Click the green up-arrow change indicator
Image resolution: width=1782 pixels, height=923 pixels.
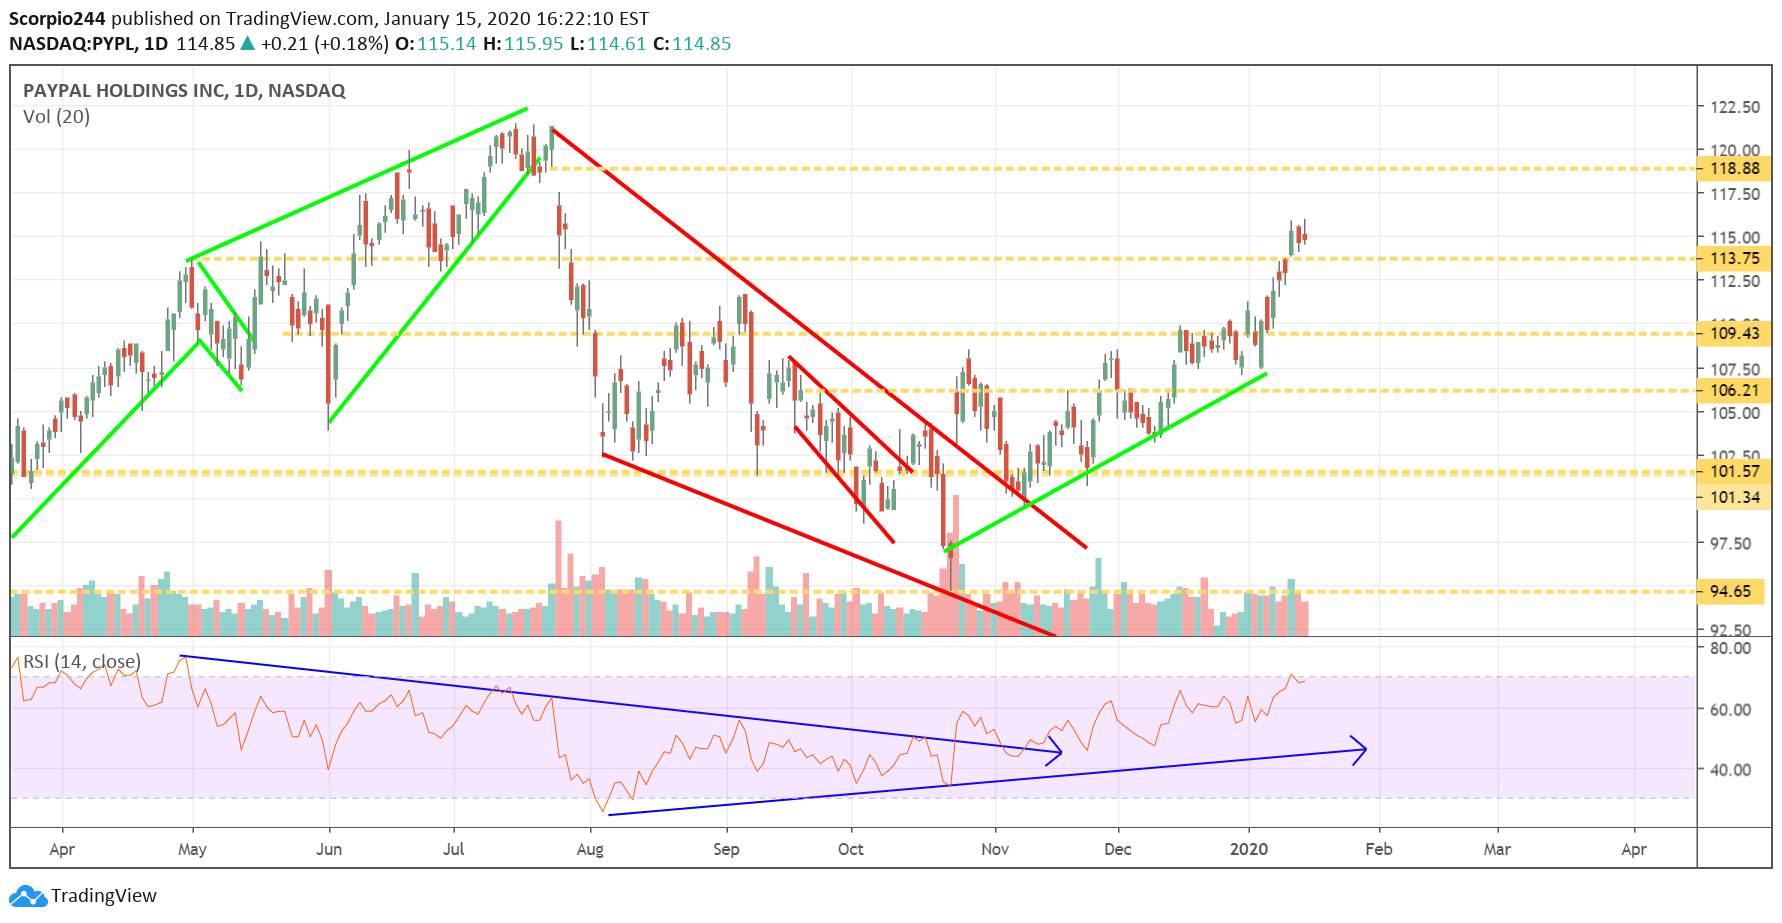247,44
